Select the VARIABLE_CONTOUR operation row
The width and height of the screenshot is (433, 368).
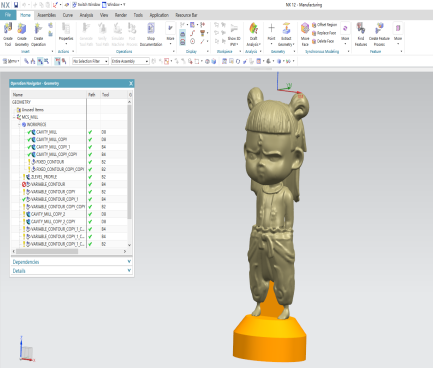48,184
